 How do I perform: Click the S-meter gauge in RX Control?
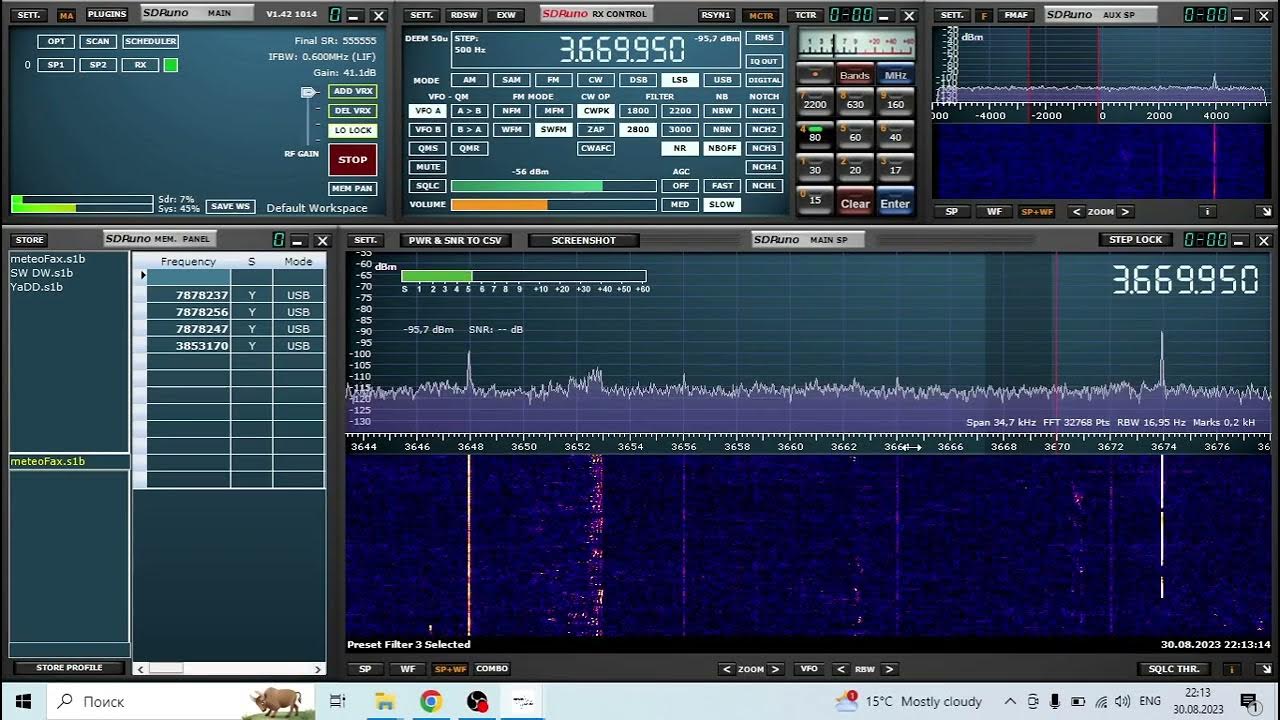pyautogui.click(x=856, y=45)
